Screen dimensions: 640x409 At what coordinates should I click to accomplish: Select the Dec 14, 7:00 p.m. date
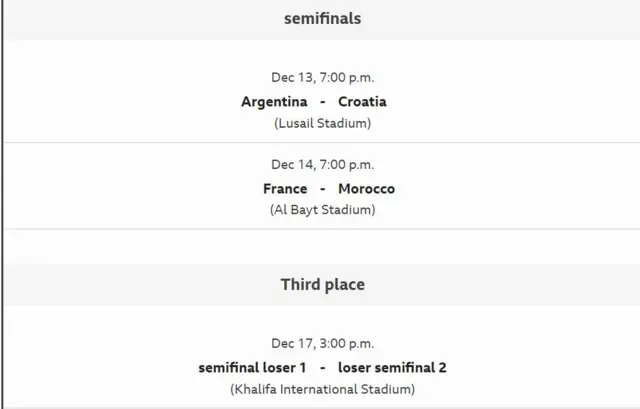click(322, 166)
